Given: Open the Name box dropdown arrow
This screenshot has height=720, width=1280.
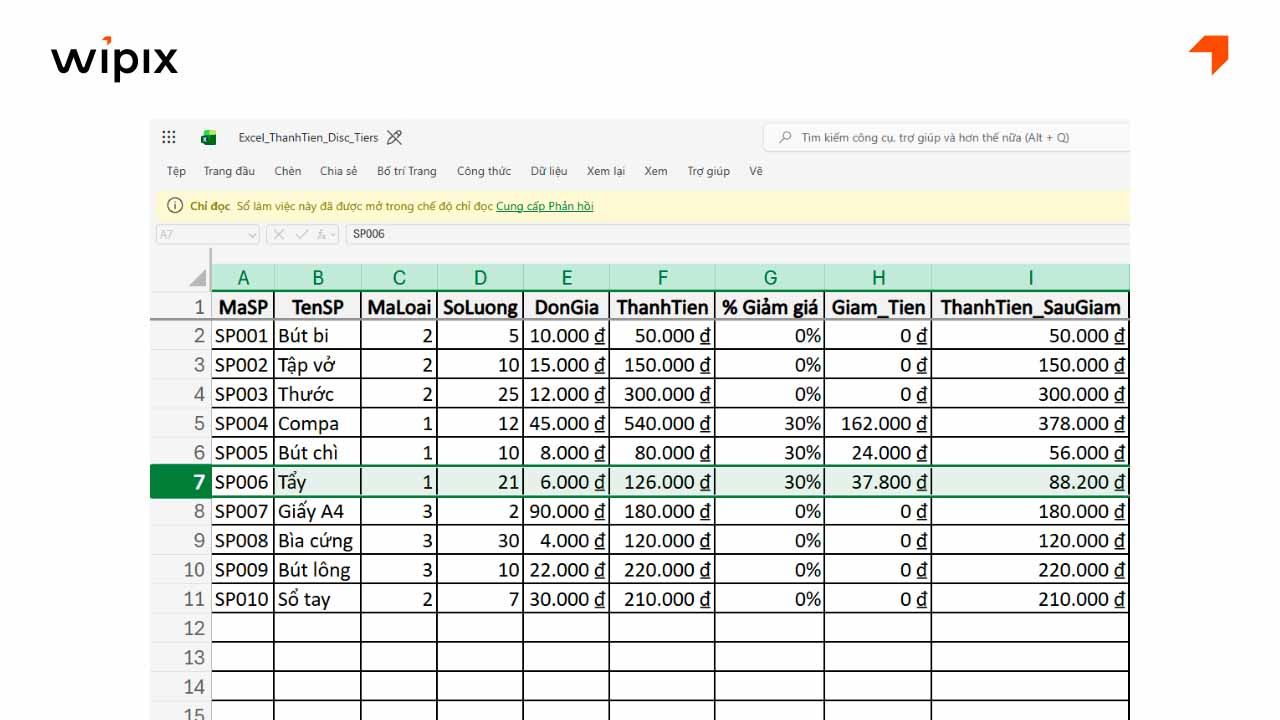Looking at the screenshot, I should pyautogui.click(x=252, y=233).
